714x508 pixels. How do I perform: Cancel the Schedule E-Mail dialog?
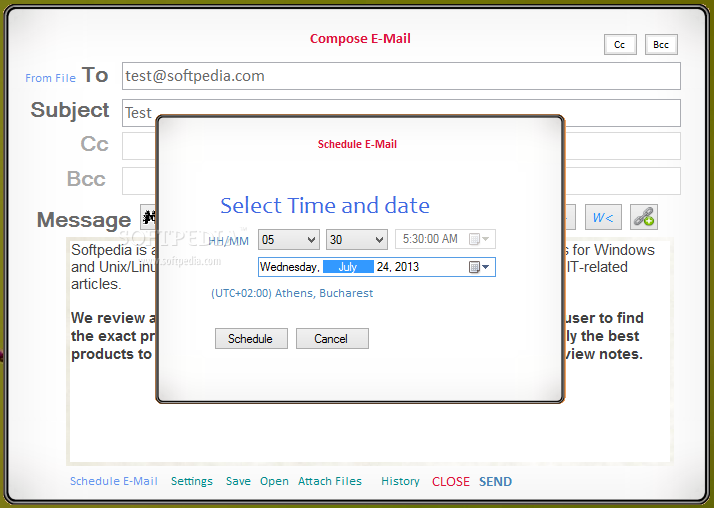click(332, 339)
